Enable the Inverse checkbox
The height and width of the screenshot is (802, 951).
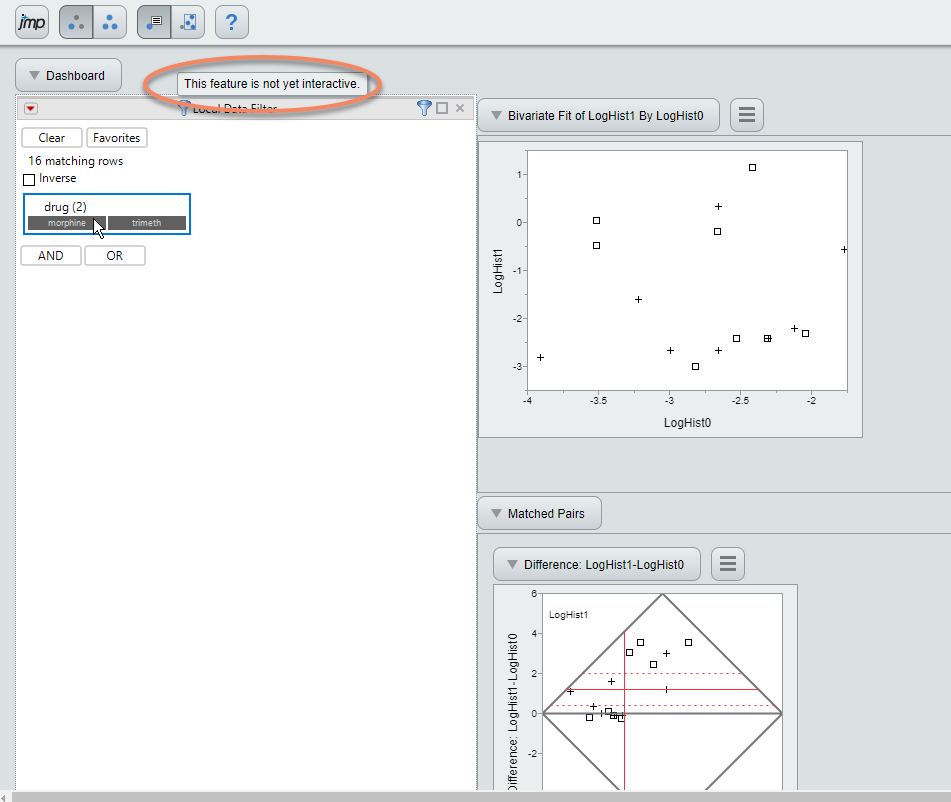(x=29, y=180)
